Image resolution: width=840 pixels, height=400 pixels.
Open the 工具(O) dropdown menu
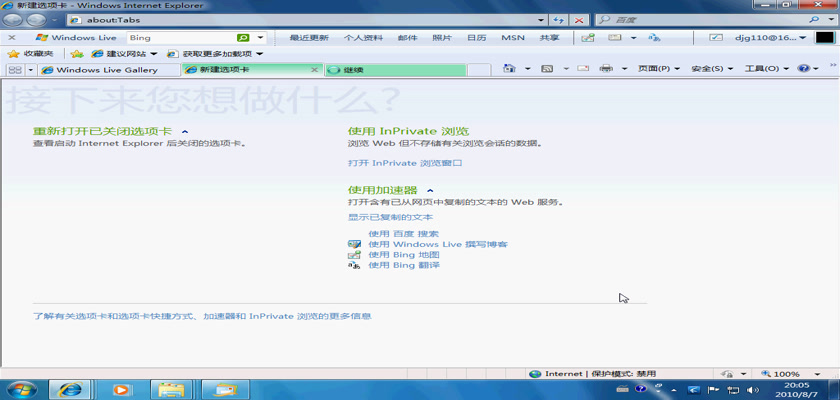click(x=764, y=69)
